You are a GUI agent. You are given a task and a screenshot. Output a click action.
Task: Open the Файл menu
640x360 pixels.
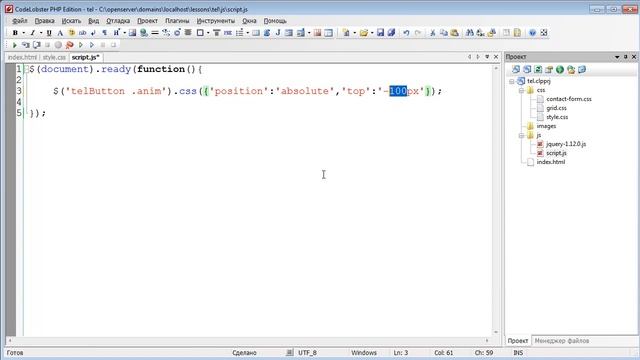(x=20, y=21)
